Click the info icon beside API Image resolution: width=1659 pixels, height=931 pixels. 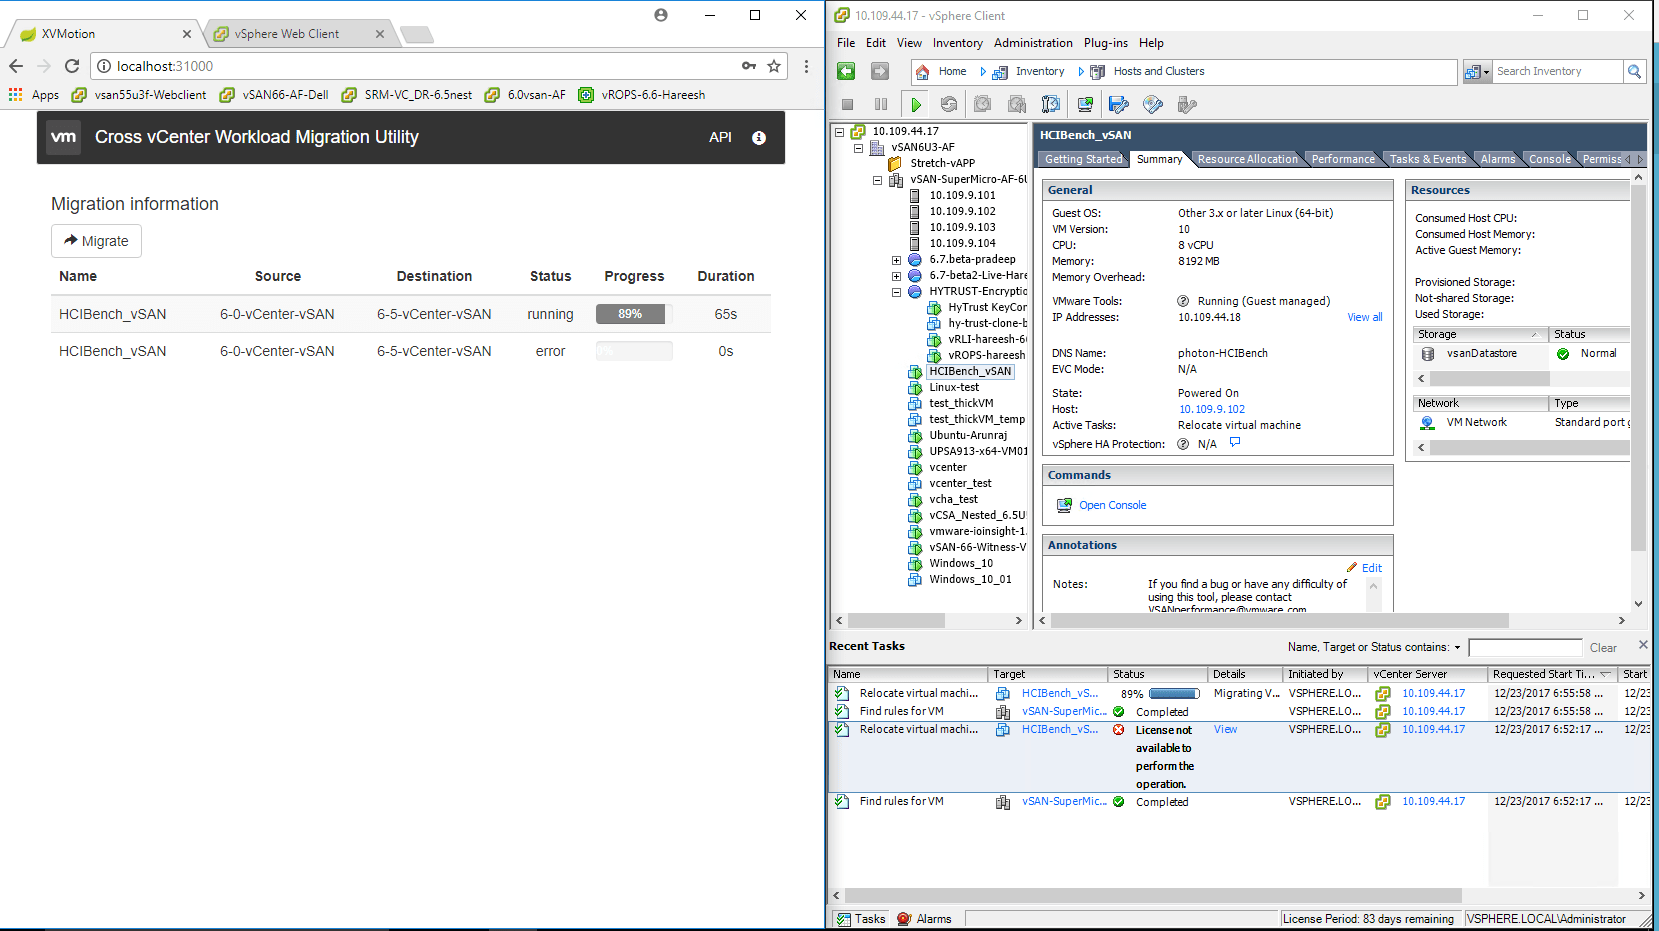click(759, 138)
